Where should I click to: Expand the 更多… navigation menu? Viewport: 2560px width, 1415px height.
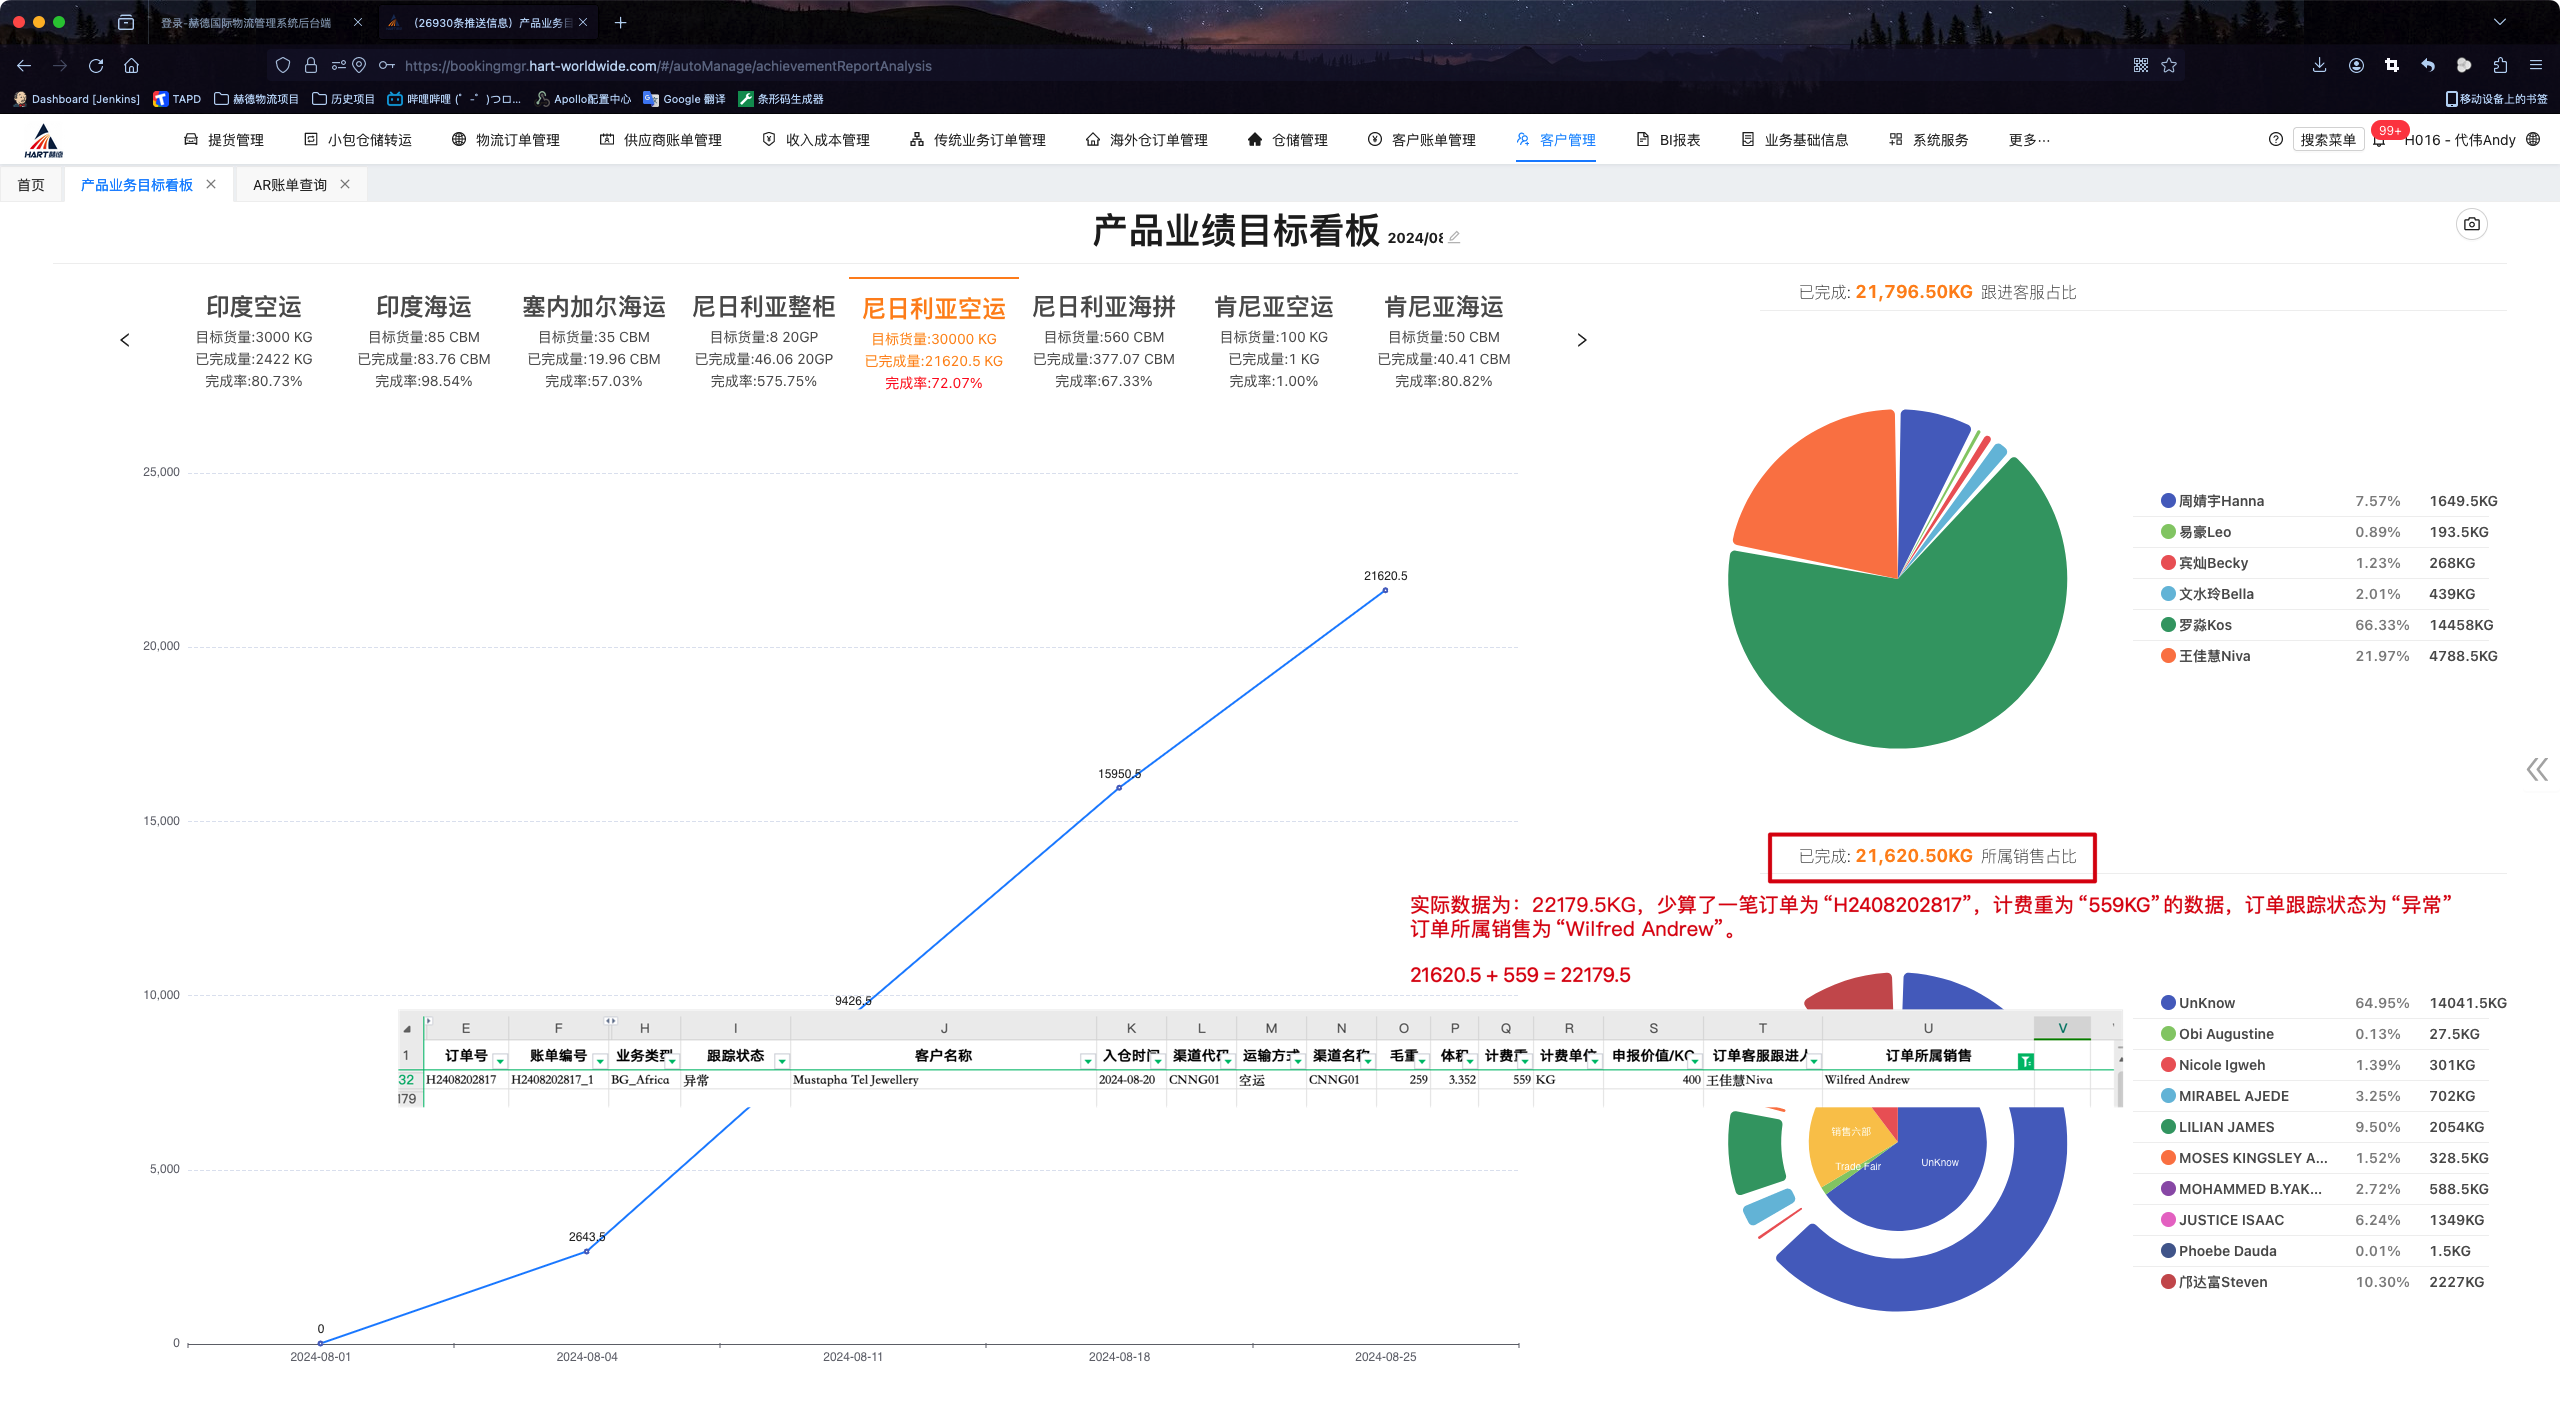coord(2028,140)
